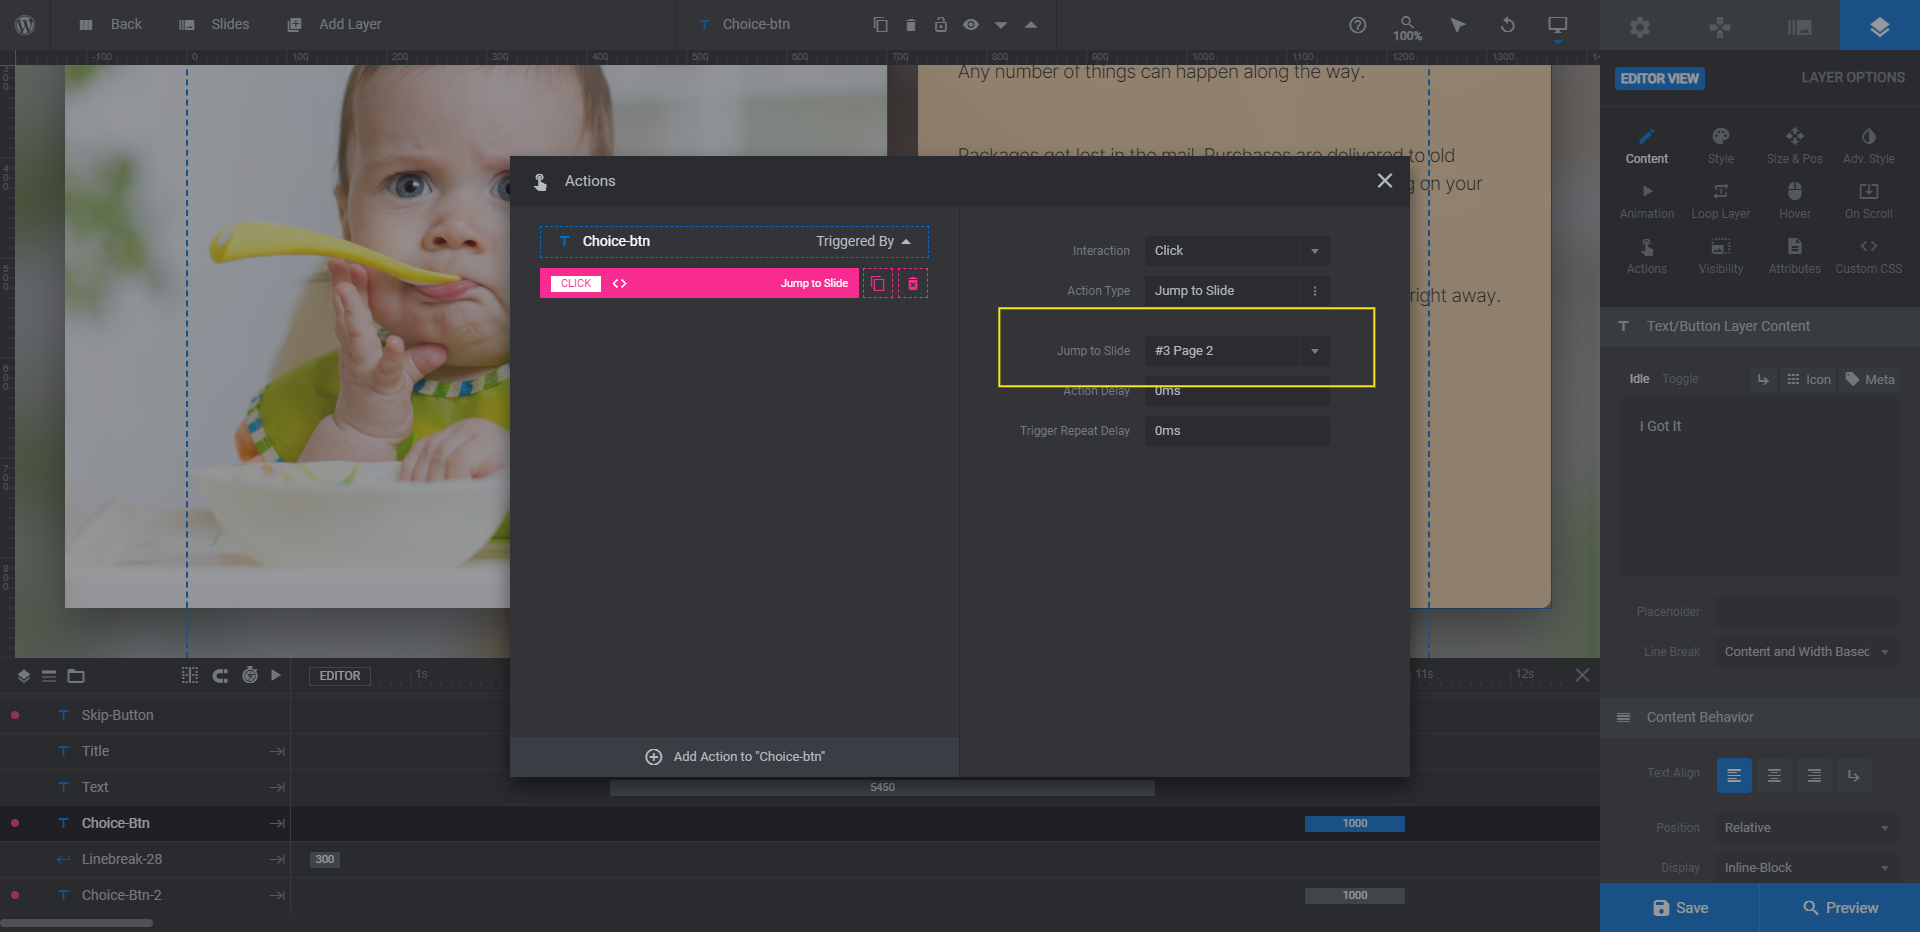The height and width of the screenshot is (932, 1920).
Task: Switch to the Toggle content state
Action: [1680, 379]
